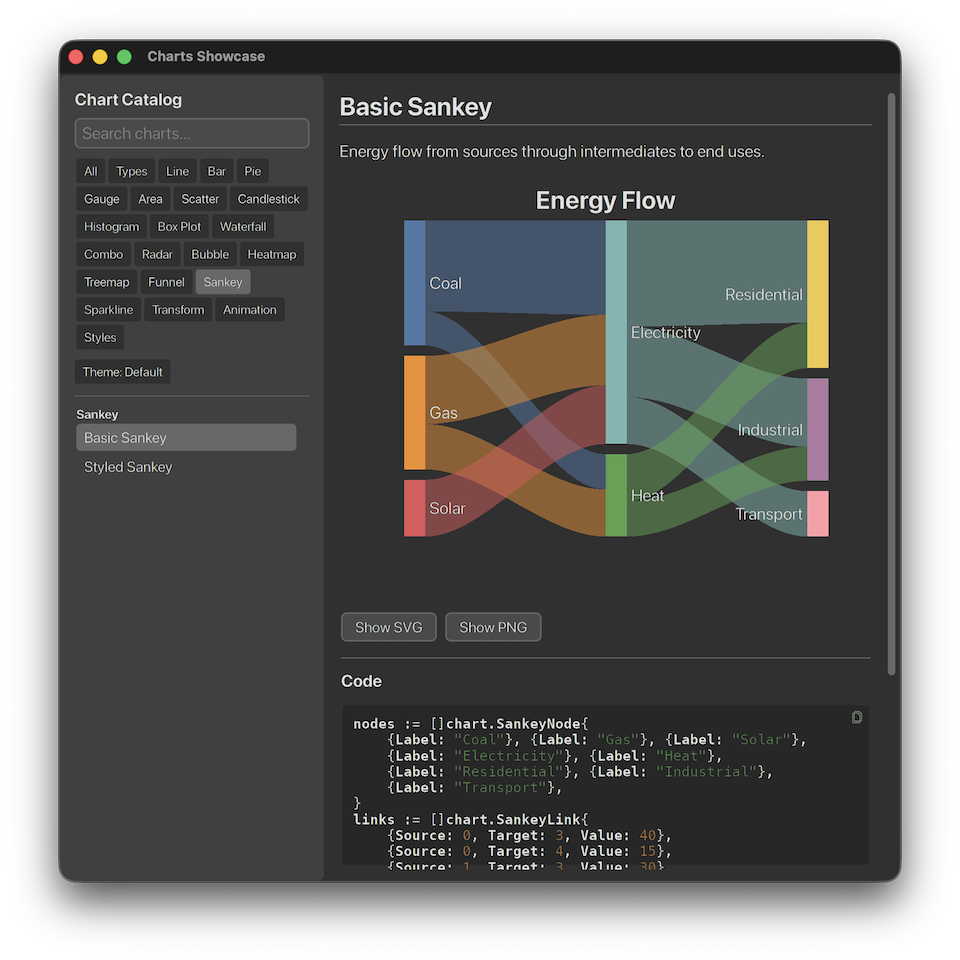This screenshot has height=960, width=960.
Task: Click the red Solar node bar
Action: [x=414, y=508]
